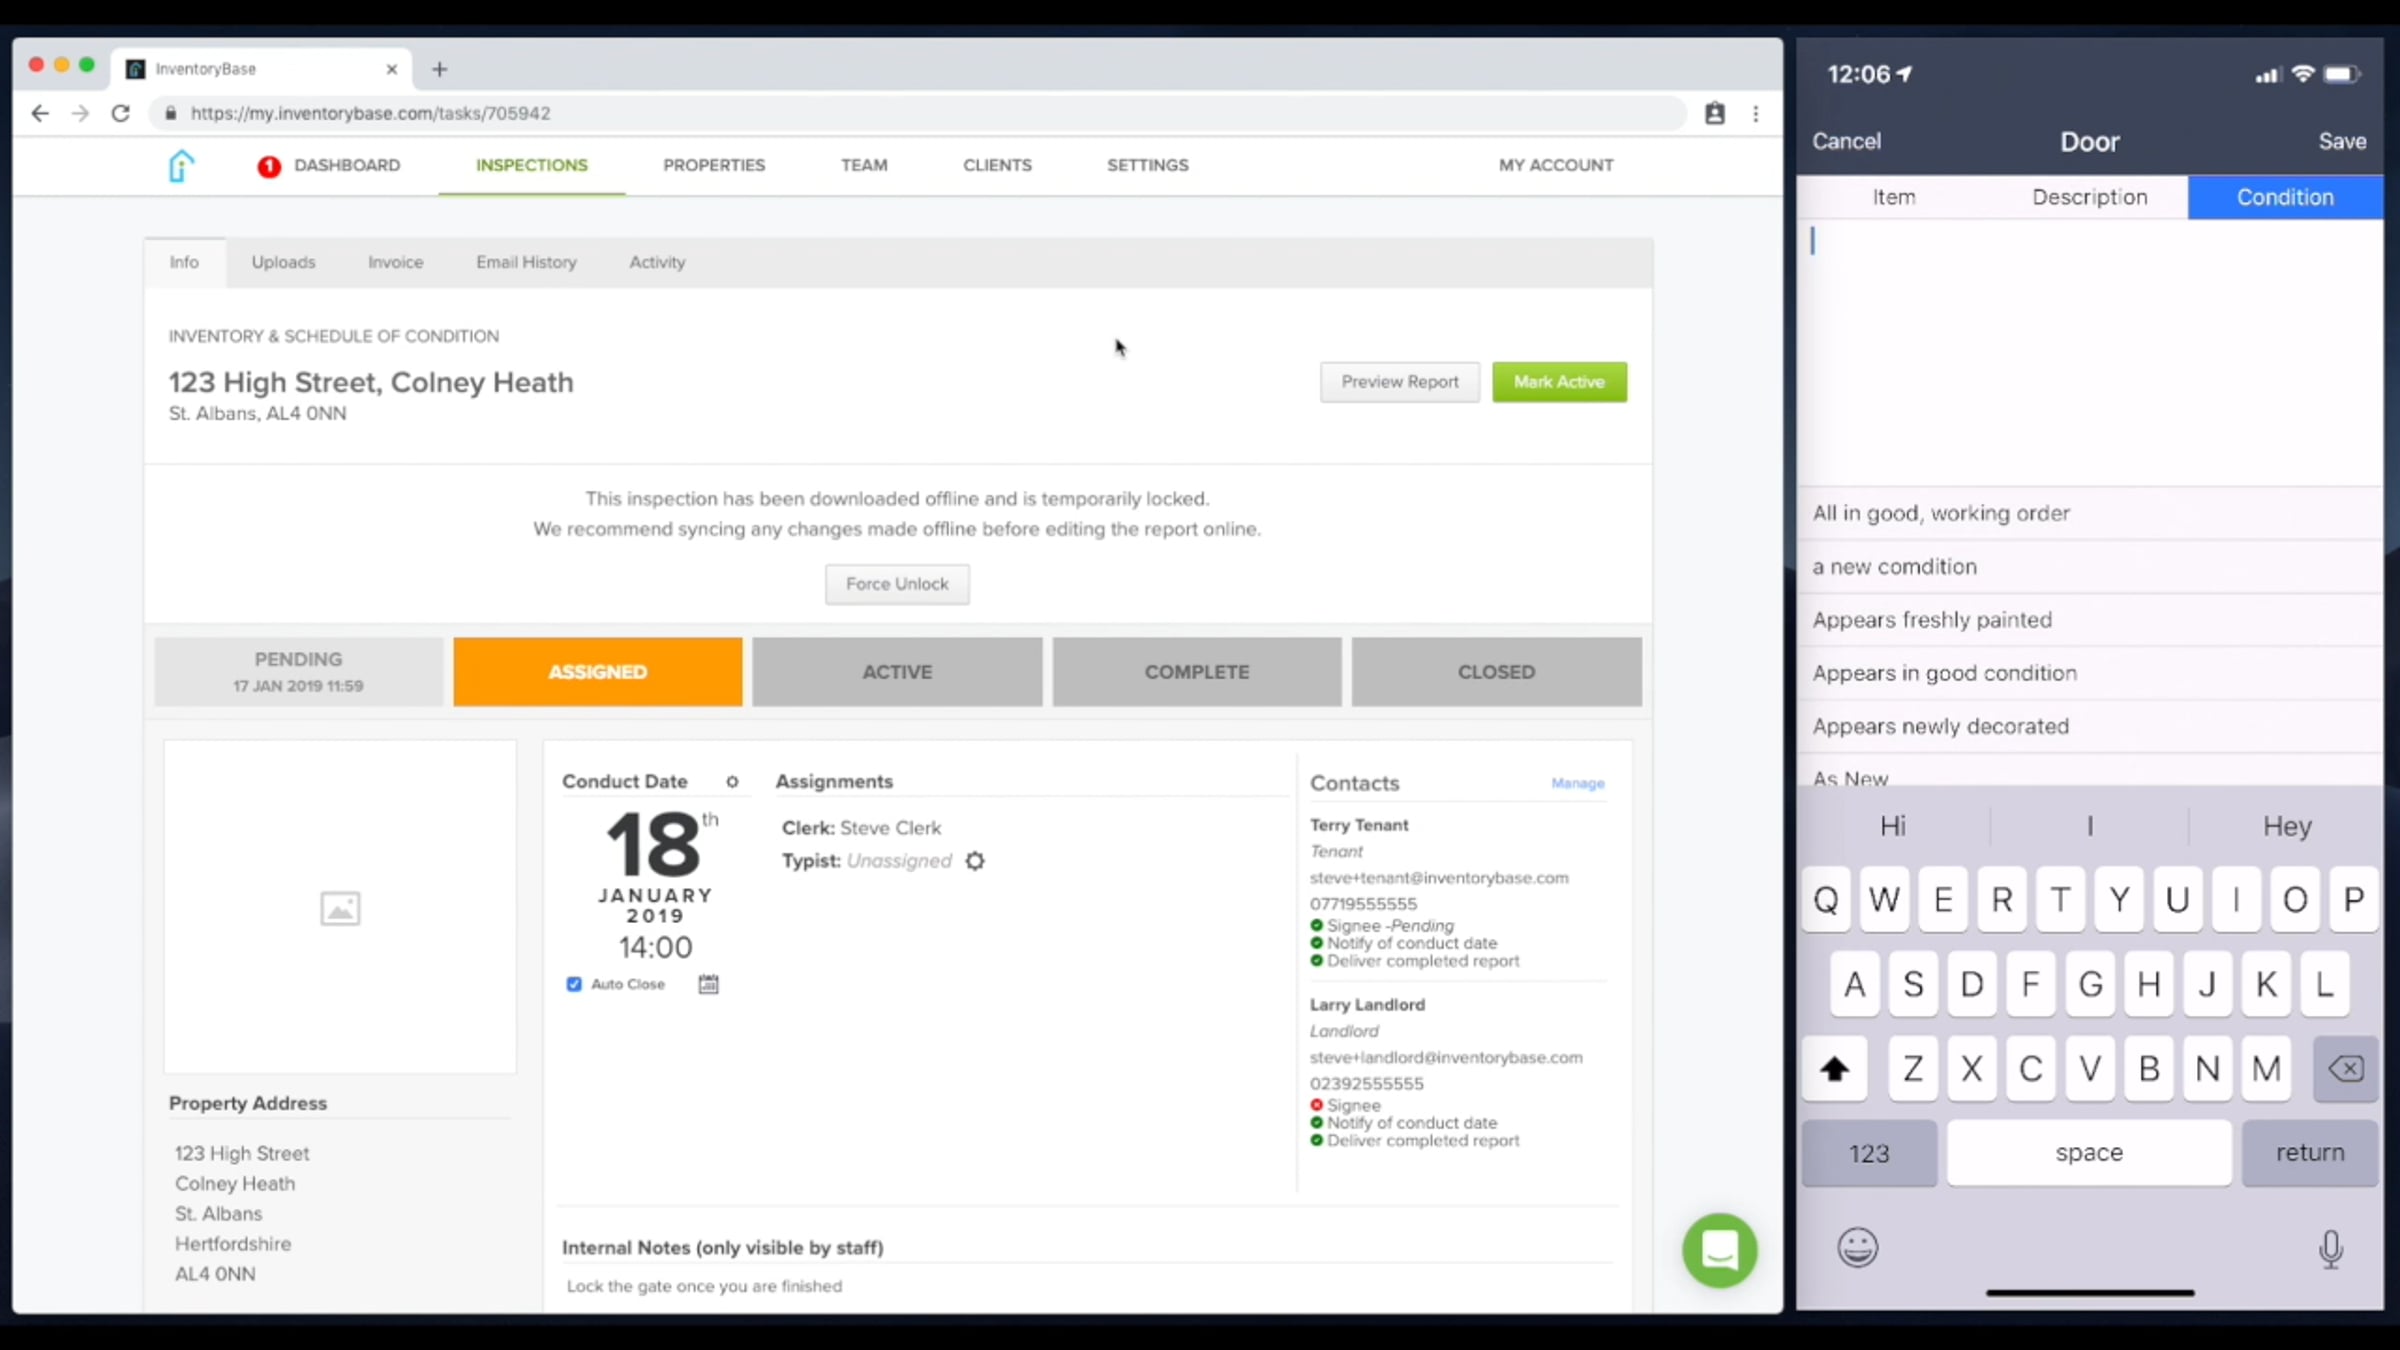This screenshot has width=2400, height=1350.
Task: Click the browser forward arrow
Action: [80, 113]
